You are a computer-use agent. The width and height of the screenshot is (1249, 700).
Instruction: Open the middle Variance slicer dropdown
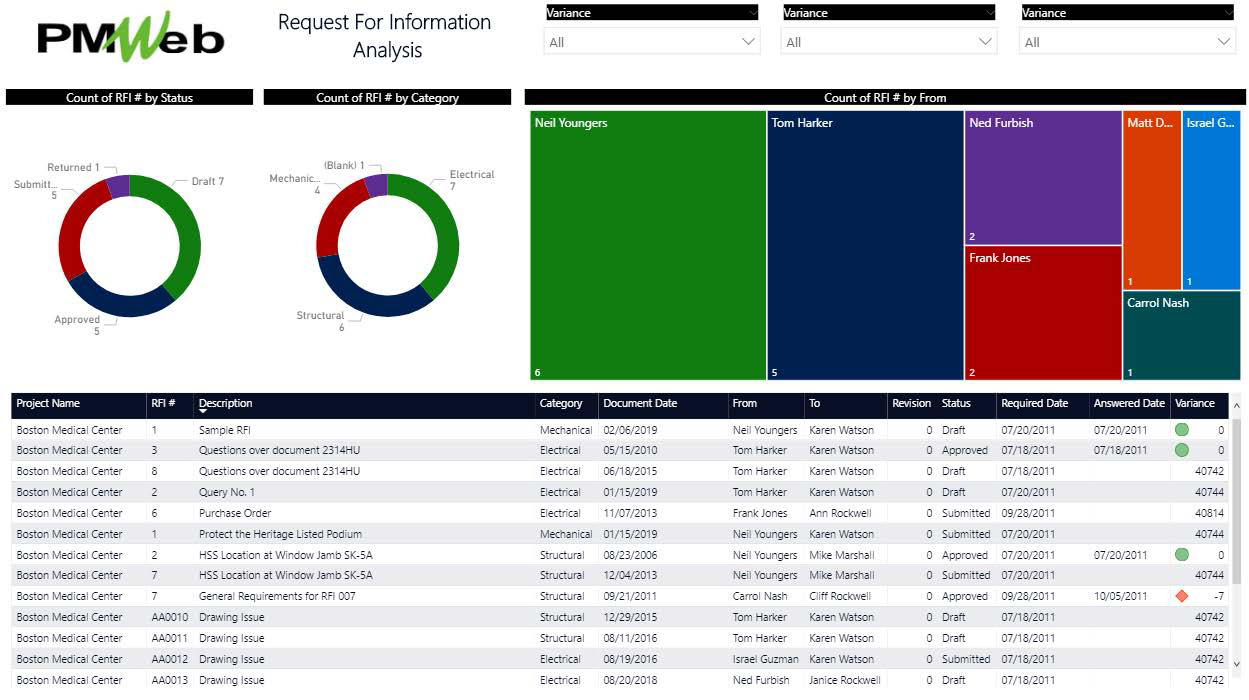889,42
